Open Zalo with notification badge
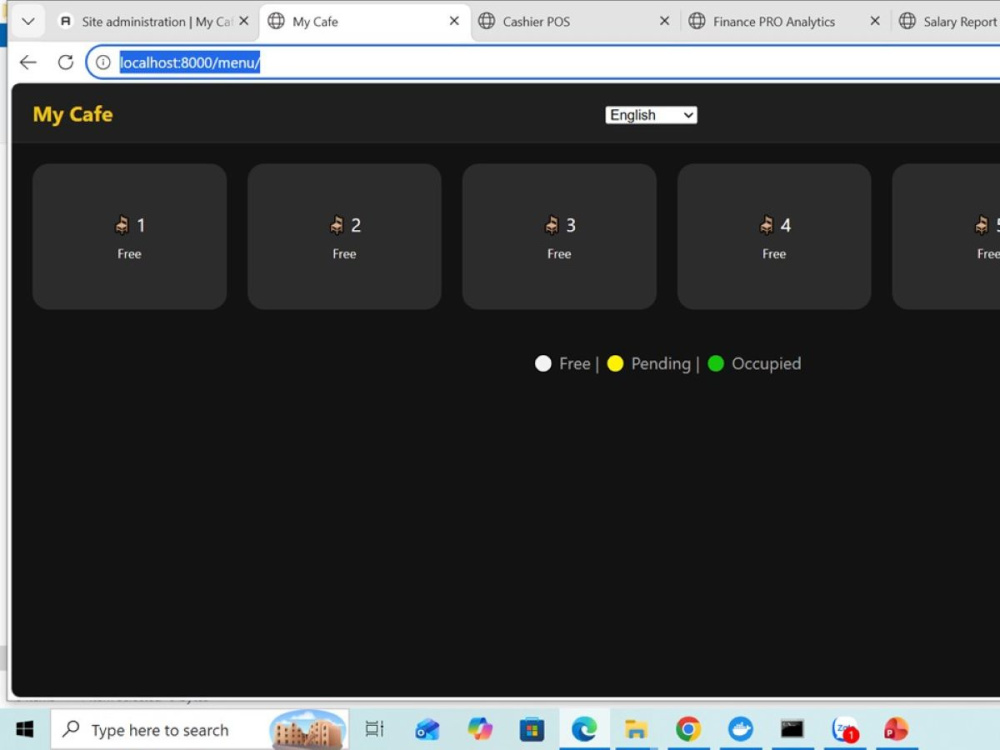This screenshot has width=1000, height=750. pyautogui.click(x=844, y=729)
